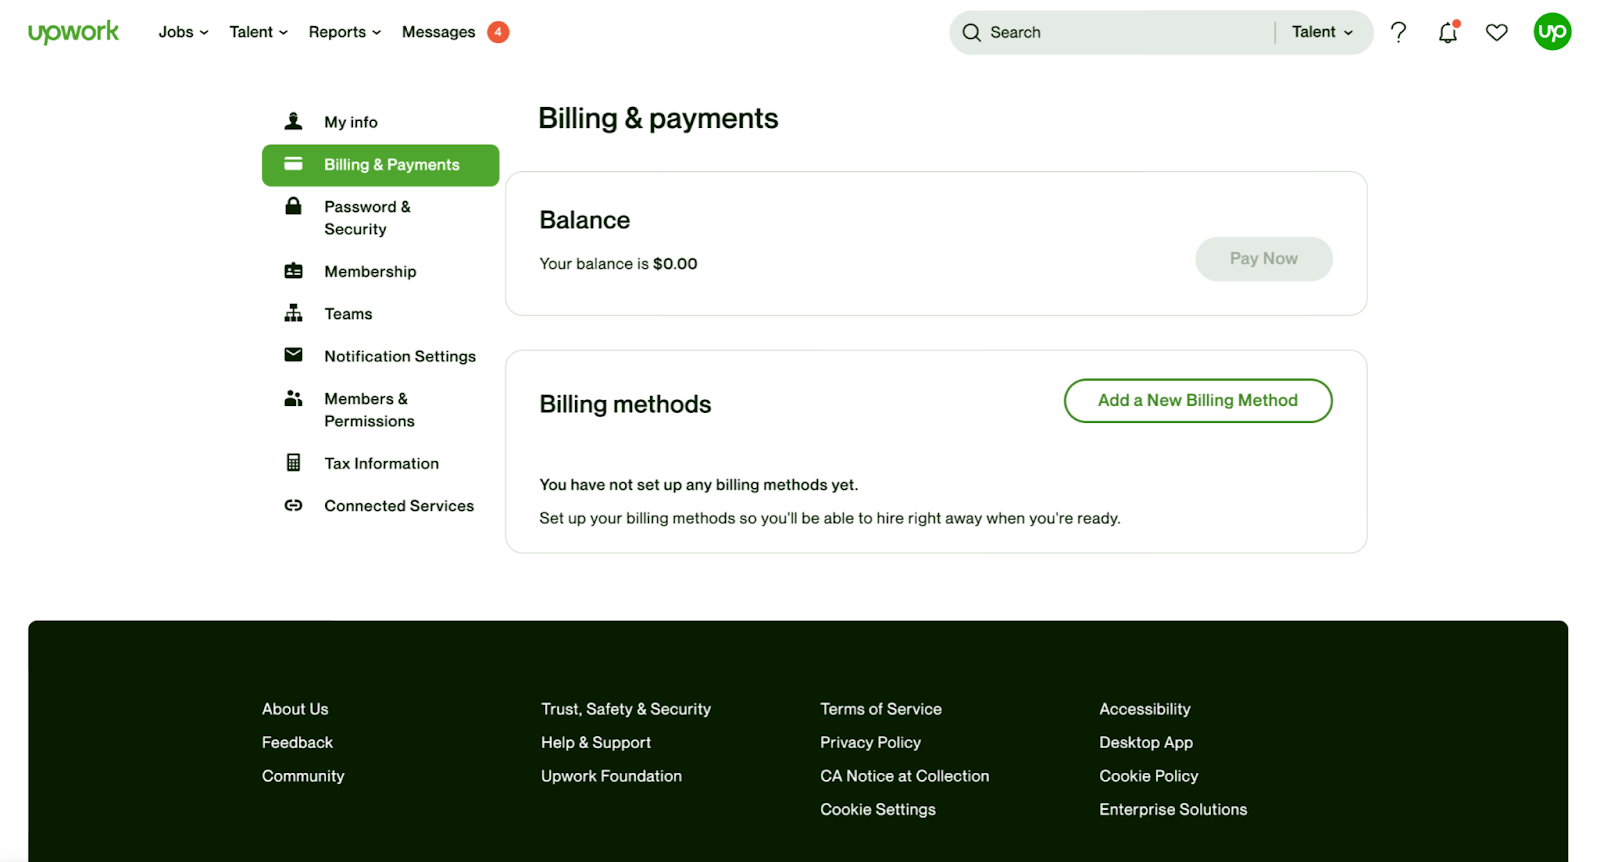Open the notifications bell

1447,33
